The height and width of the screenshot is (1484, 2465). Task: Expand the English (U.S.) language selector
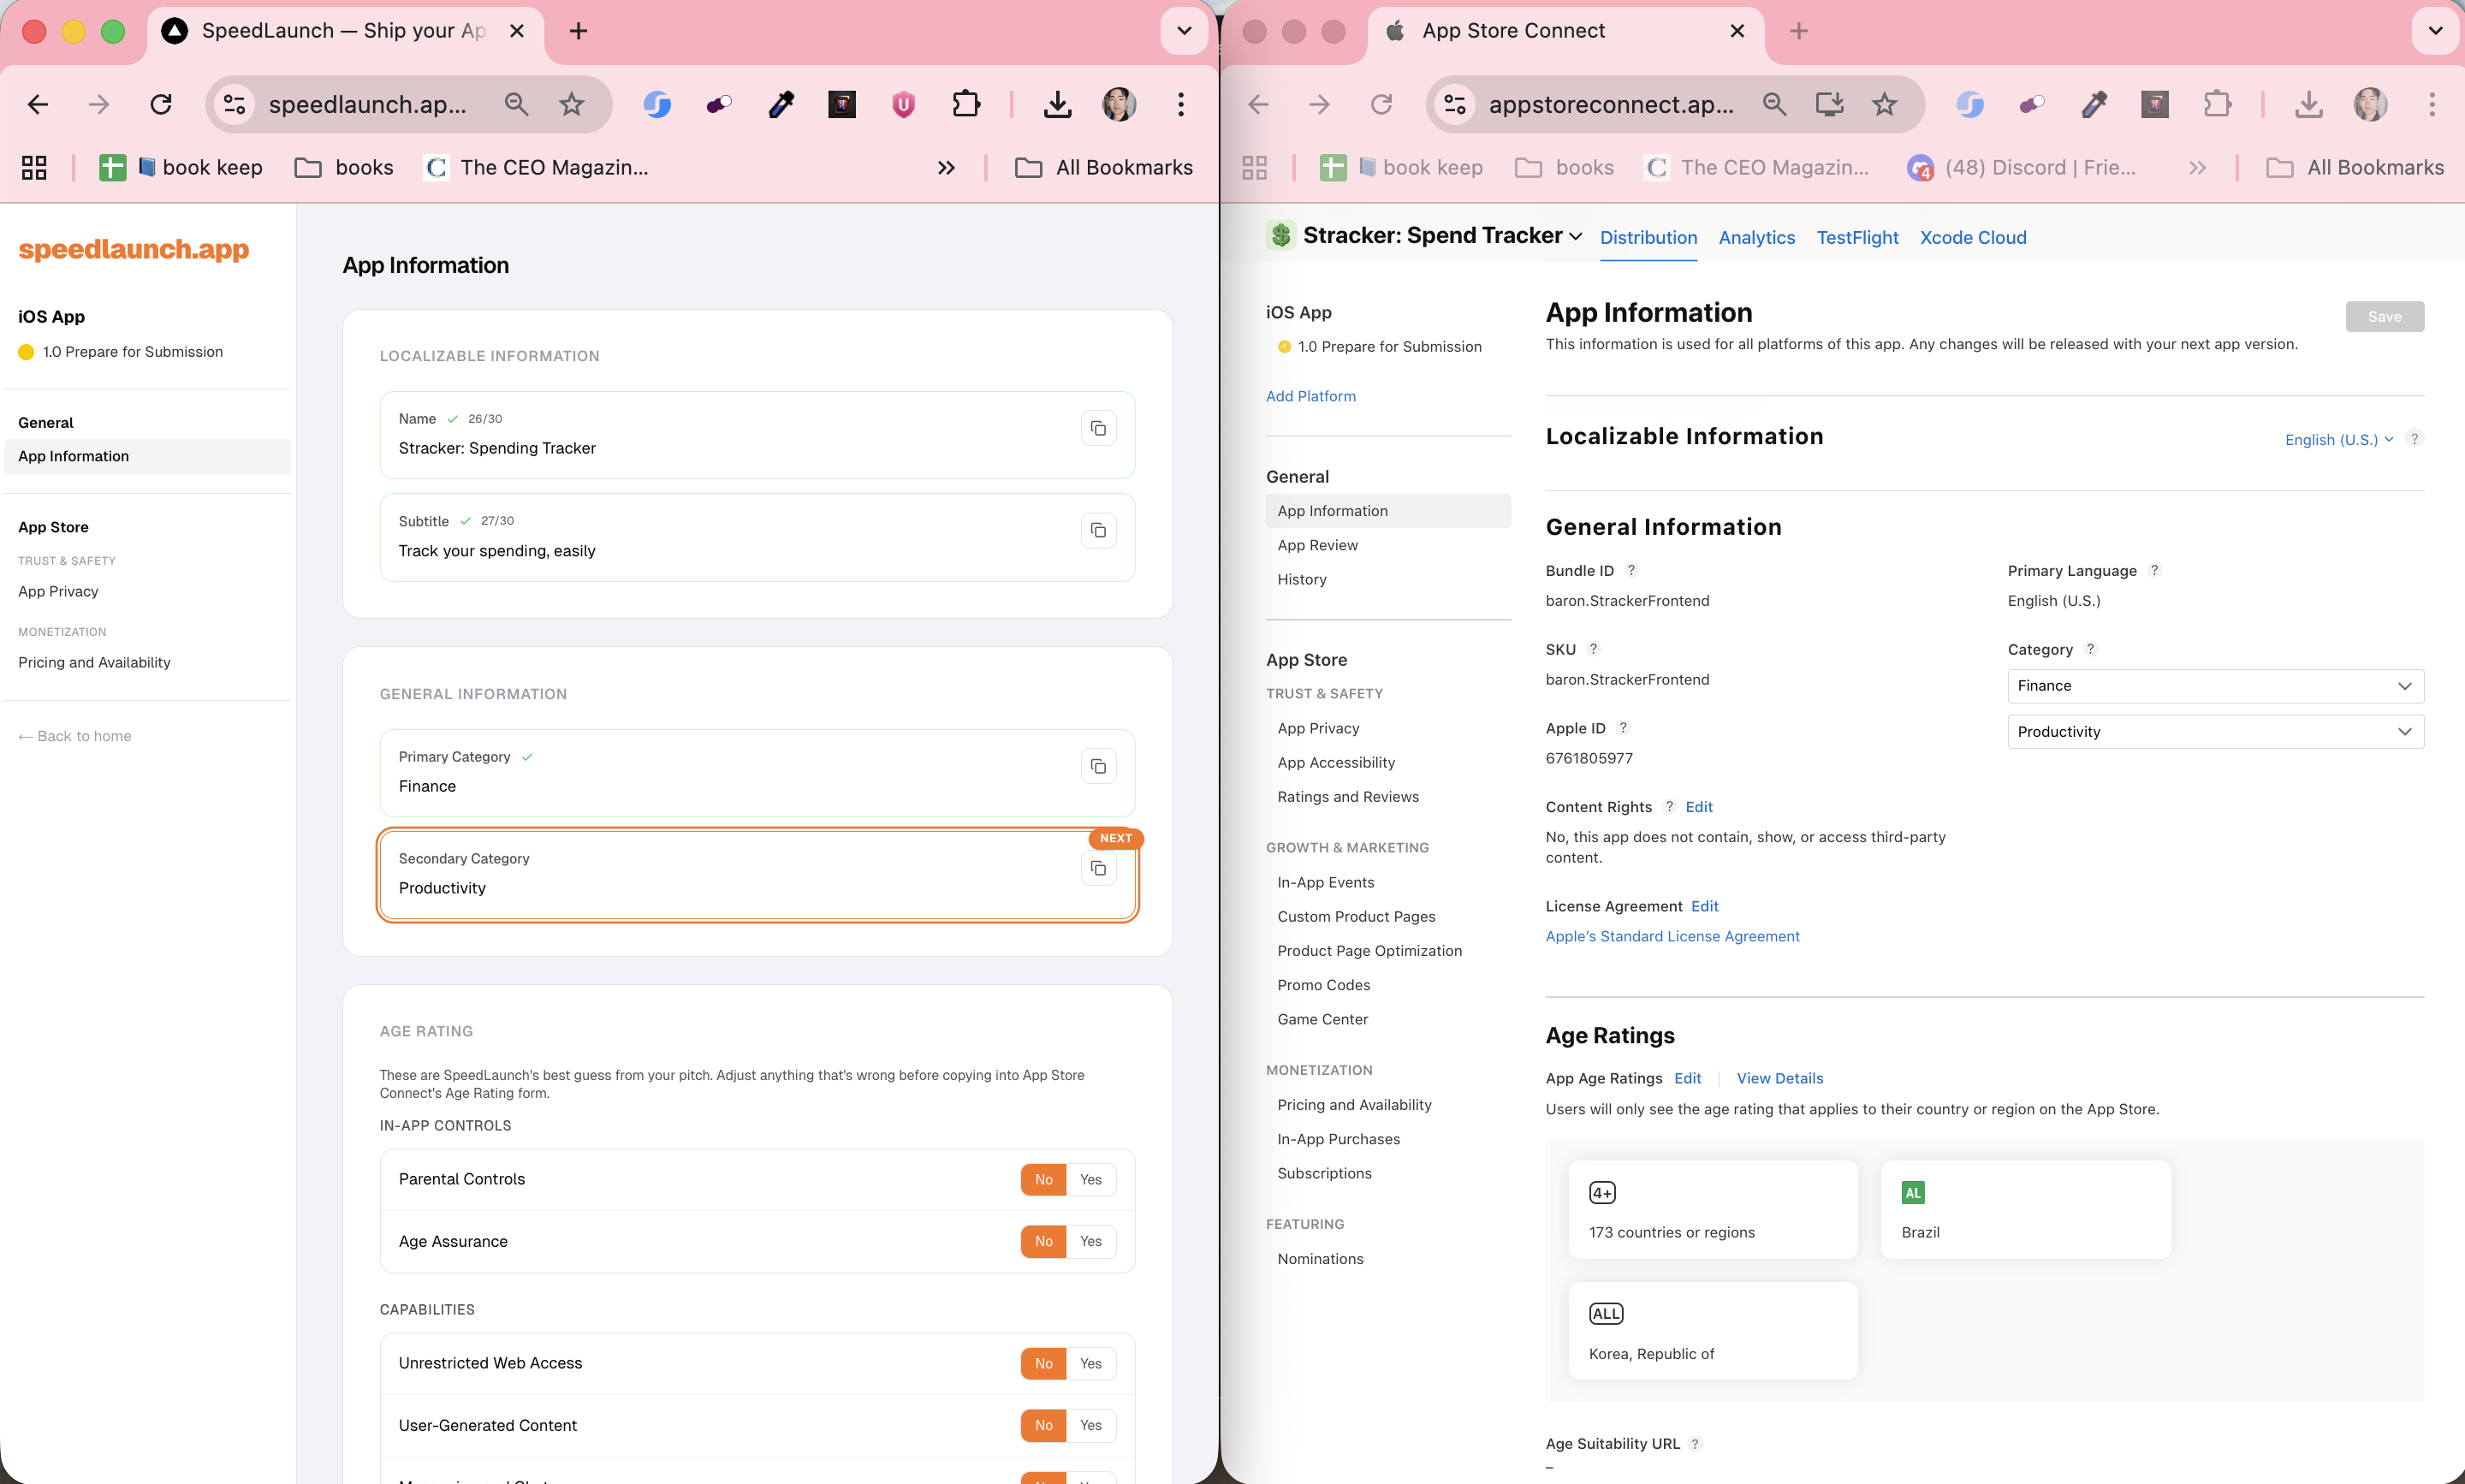pyautogui.click(x=2338, y=440)
